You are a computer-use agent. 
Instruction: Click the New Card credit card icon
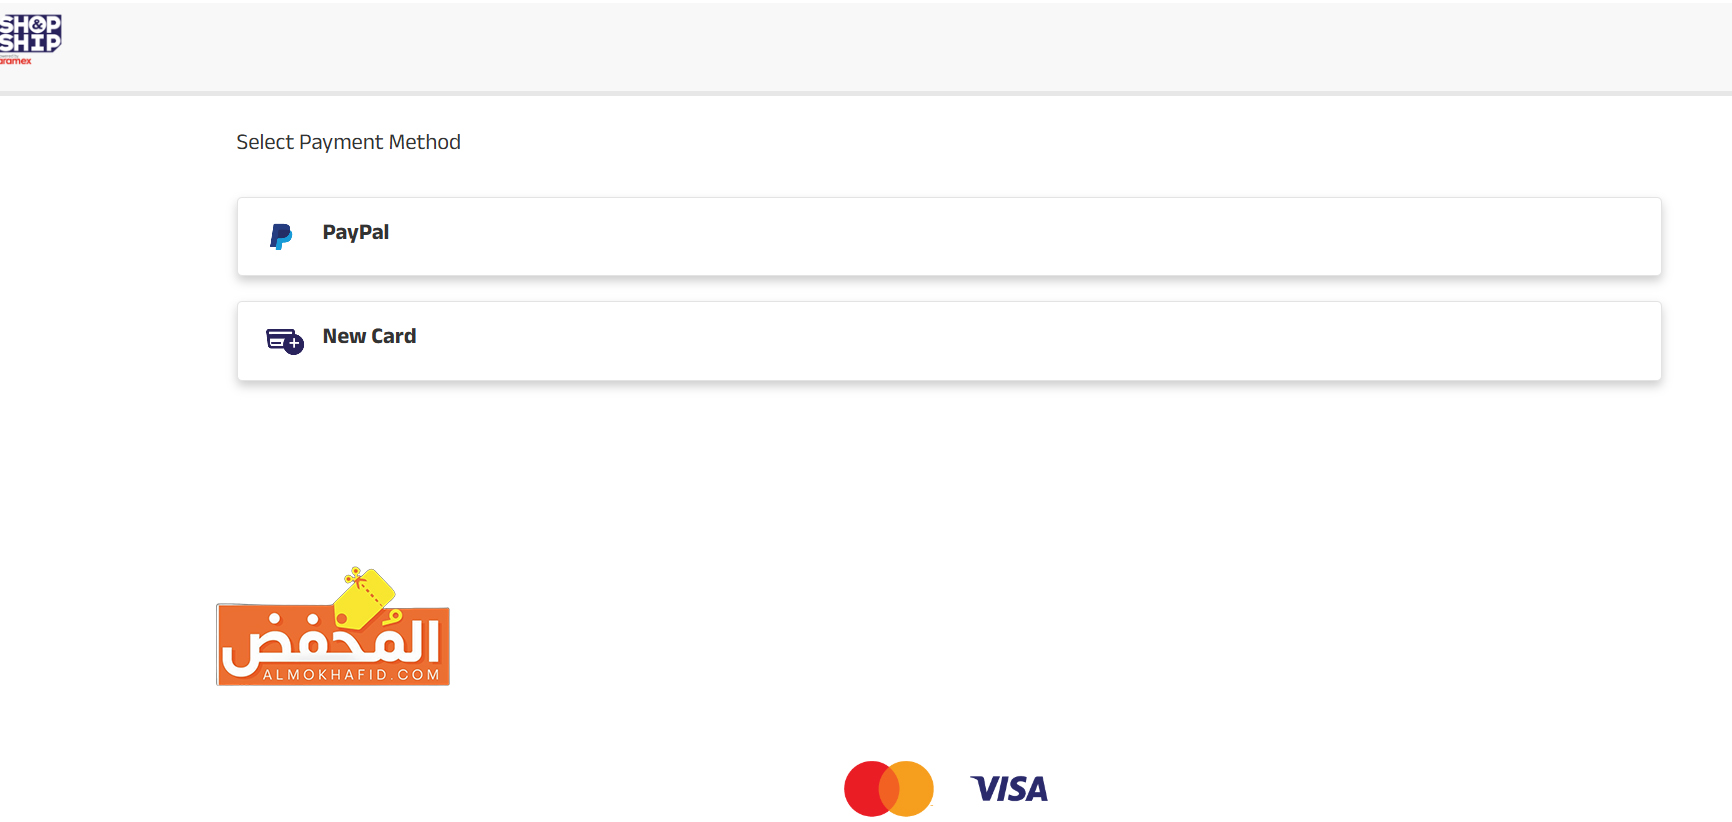coord(281,338)
